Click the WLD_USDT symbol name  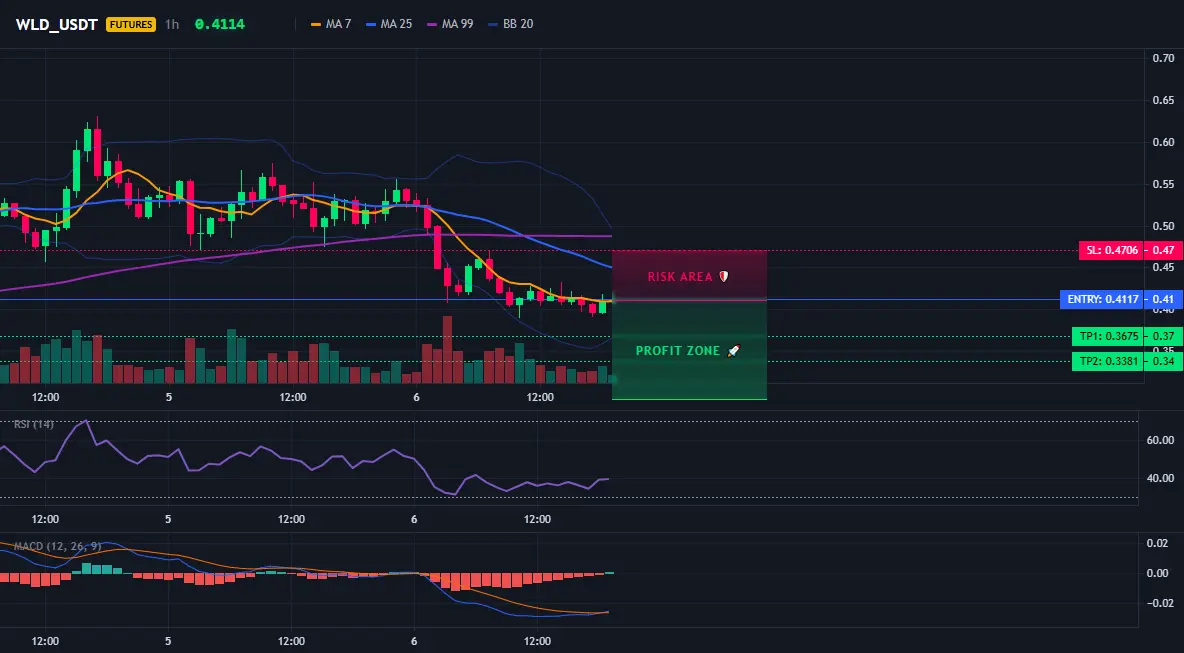click(x=57, y=24)
